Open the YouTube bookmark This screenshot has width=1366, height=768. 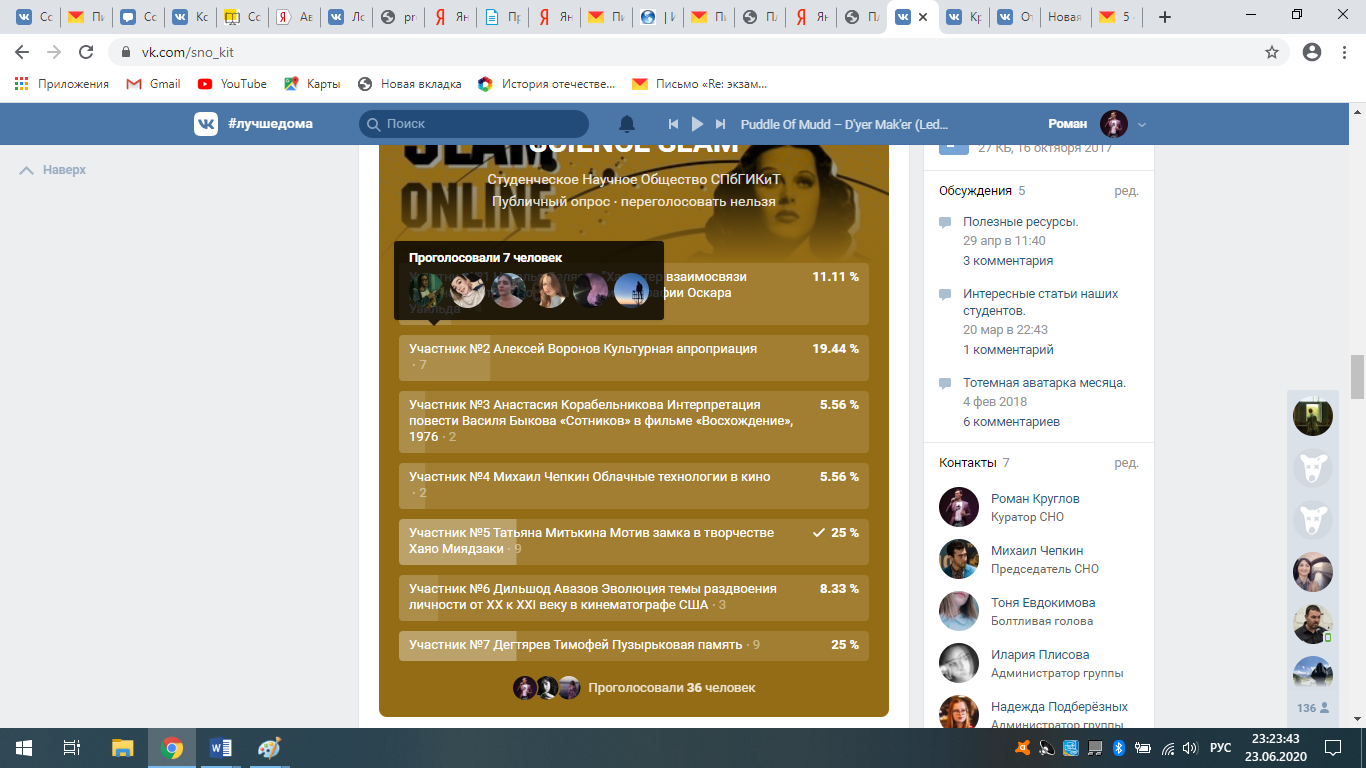click(232, 84)
